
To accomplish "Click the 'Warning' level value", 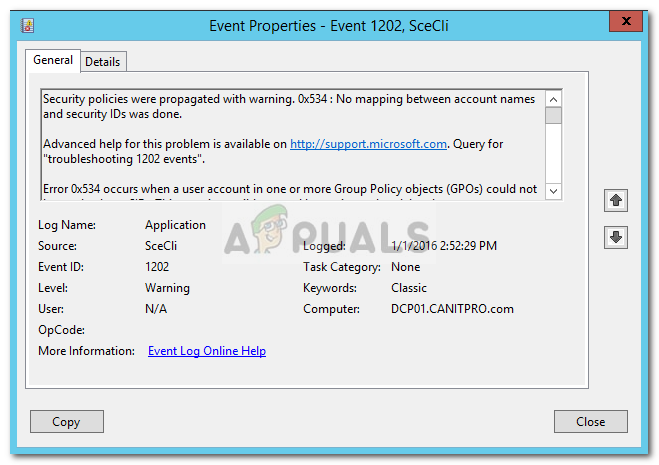I will pyautogui.click(x=167, y=288).
